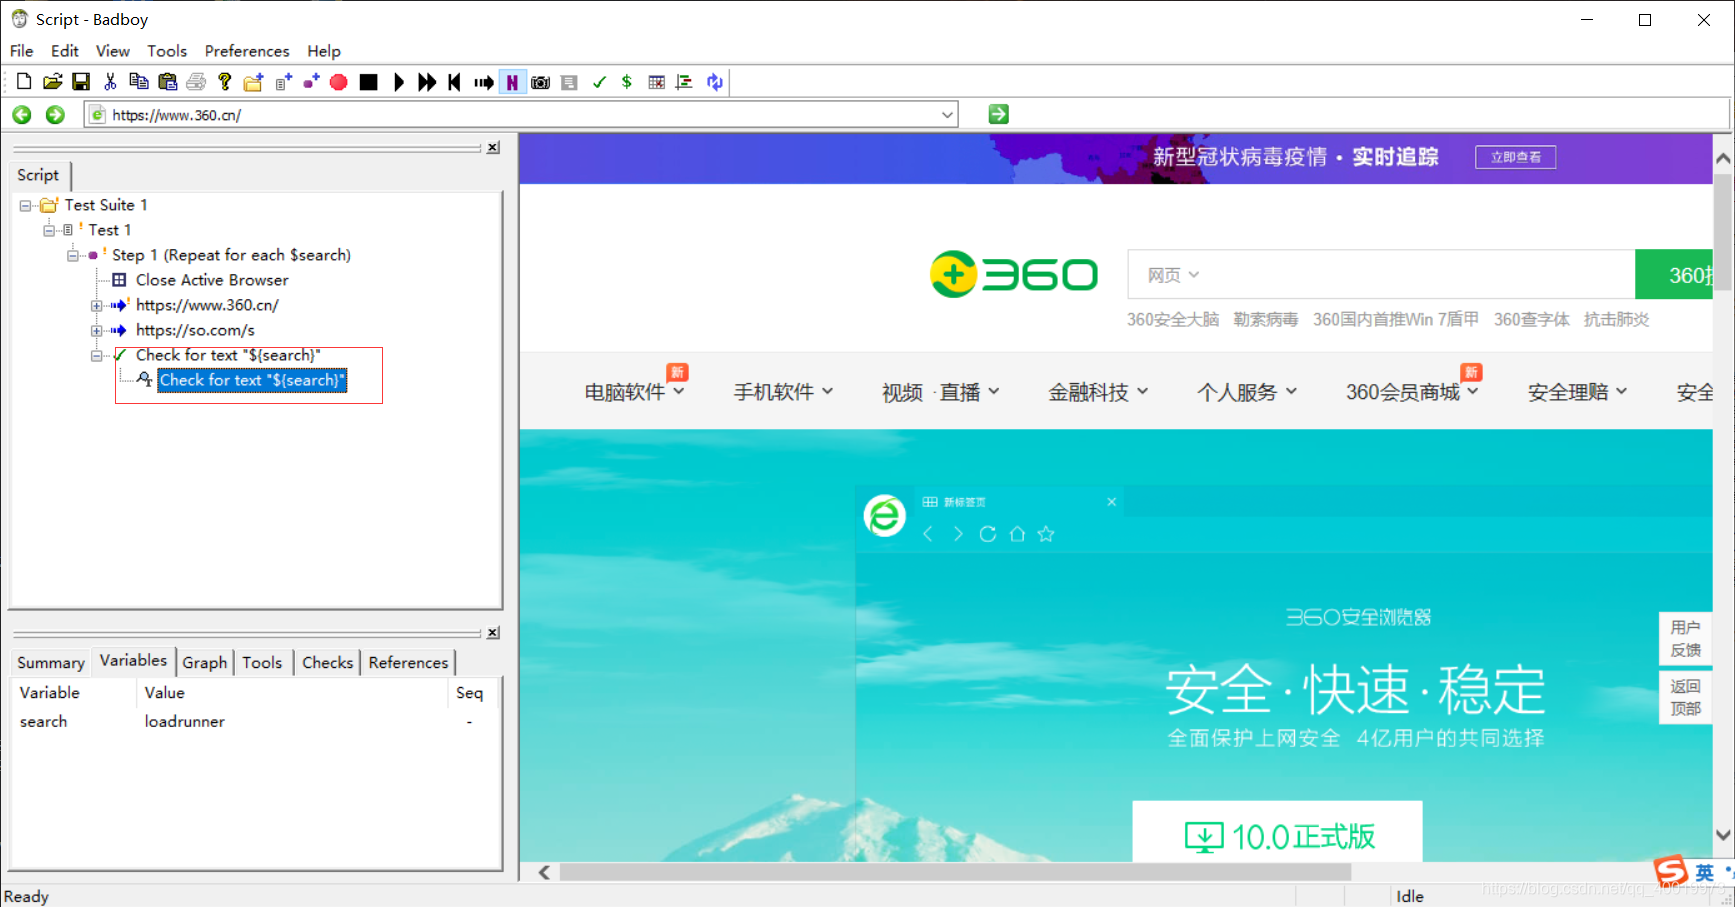Go back with the green left arrow
The image size is (1735, 907).
(x=22, y=115)
